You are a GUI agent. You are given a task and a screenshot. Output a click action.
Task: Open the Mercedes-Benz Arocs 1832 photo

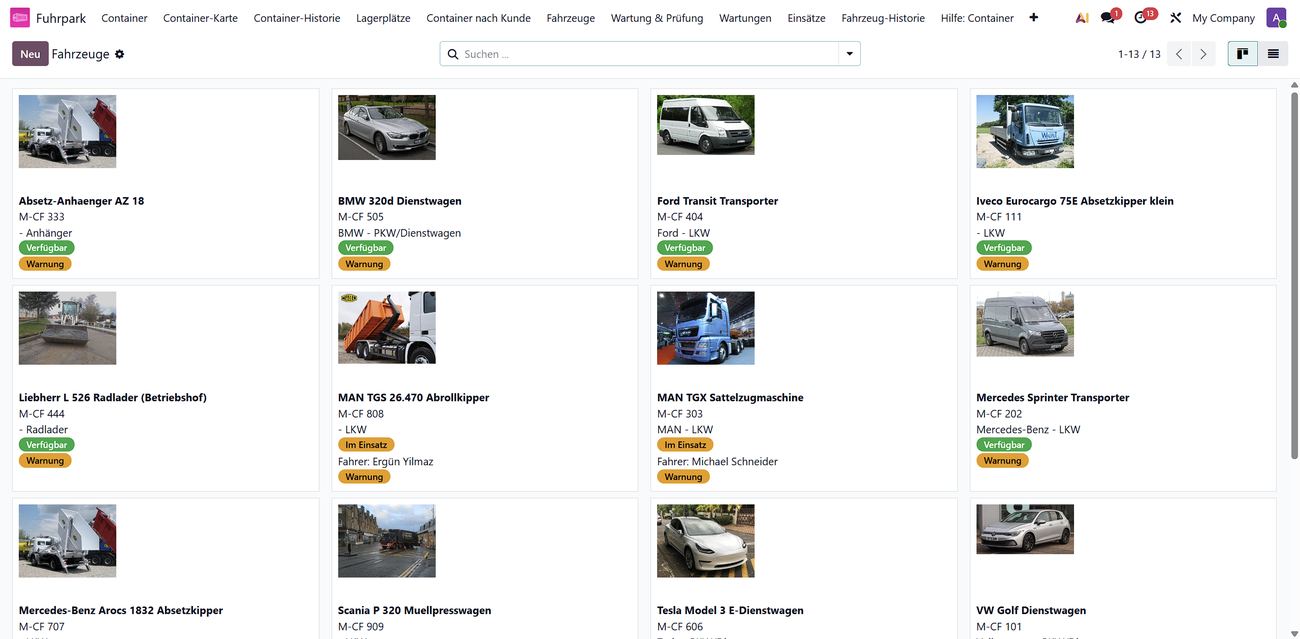(67, 541)
